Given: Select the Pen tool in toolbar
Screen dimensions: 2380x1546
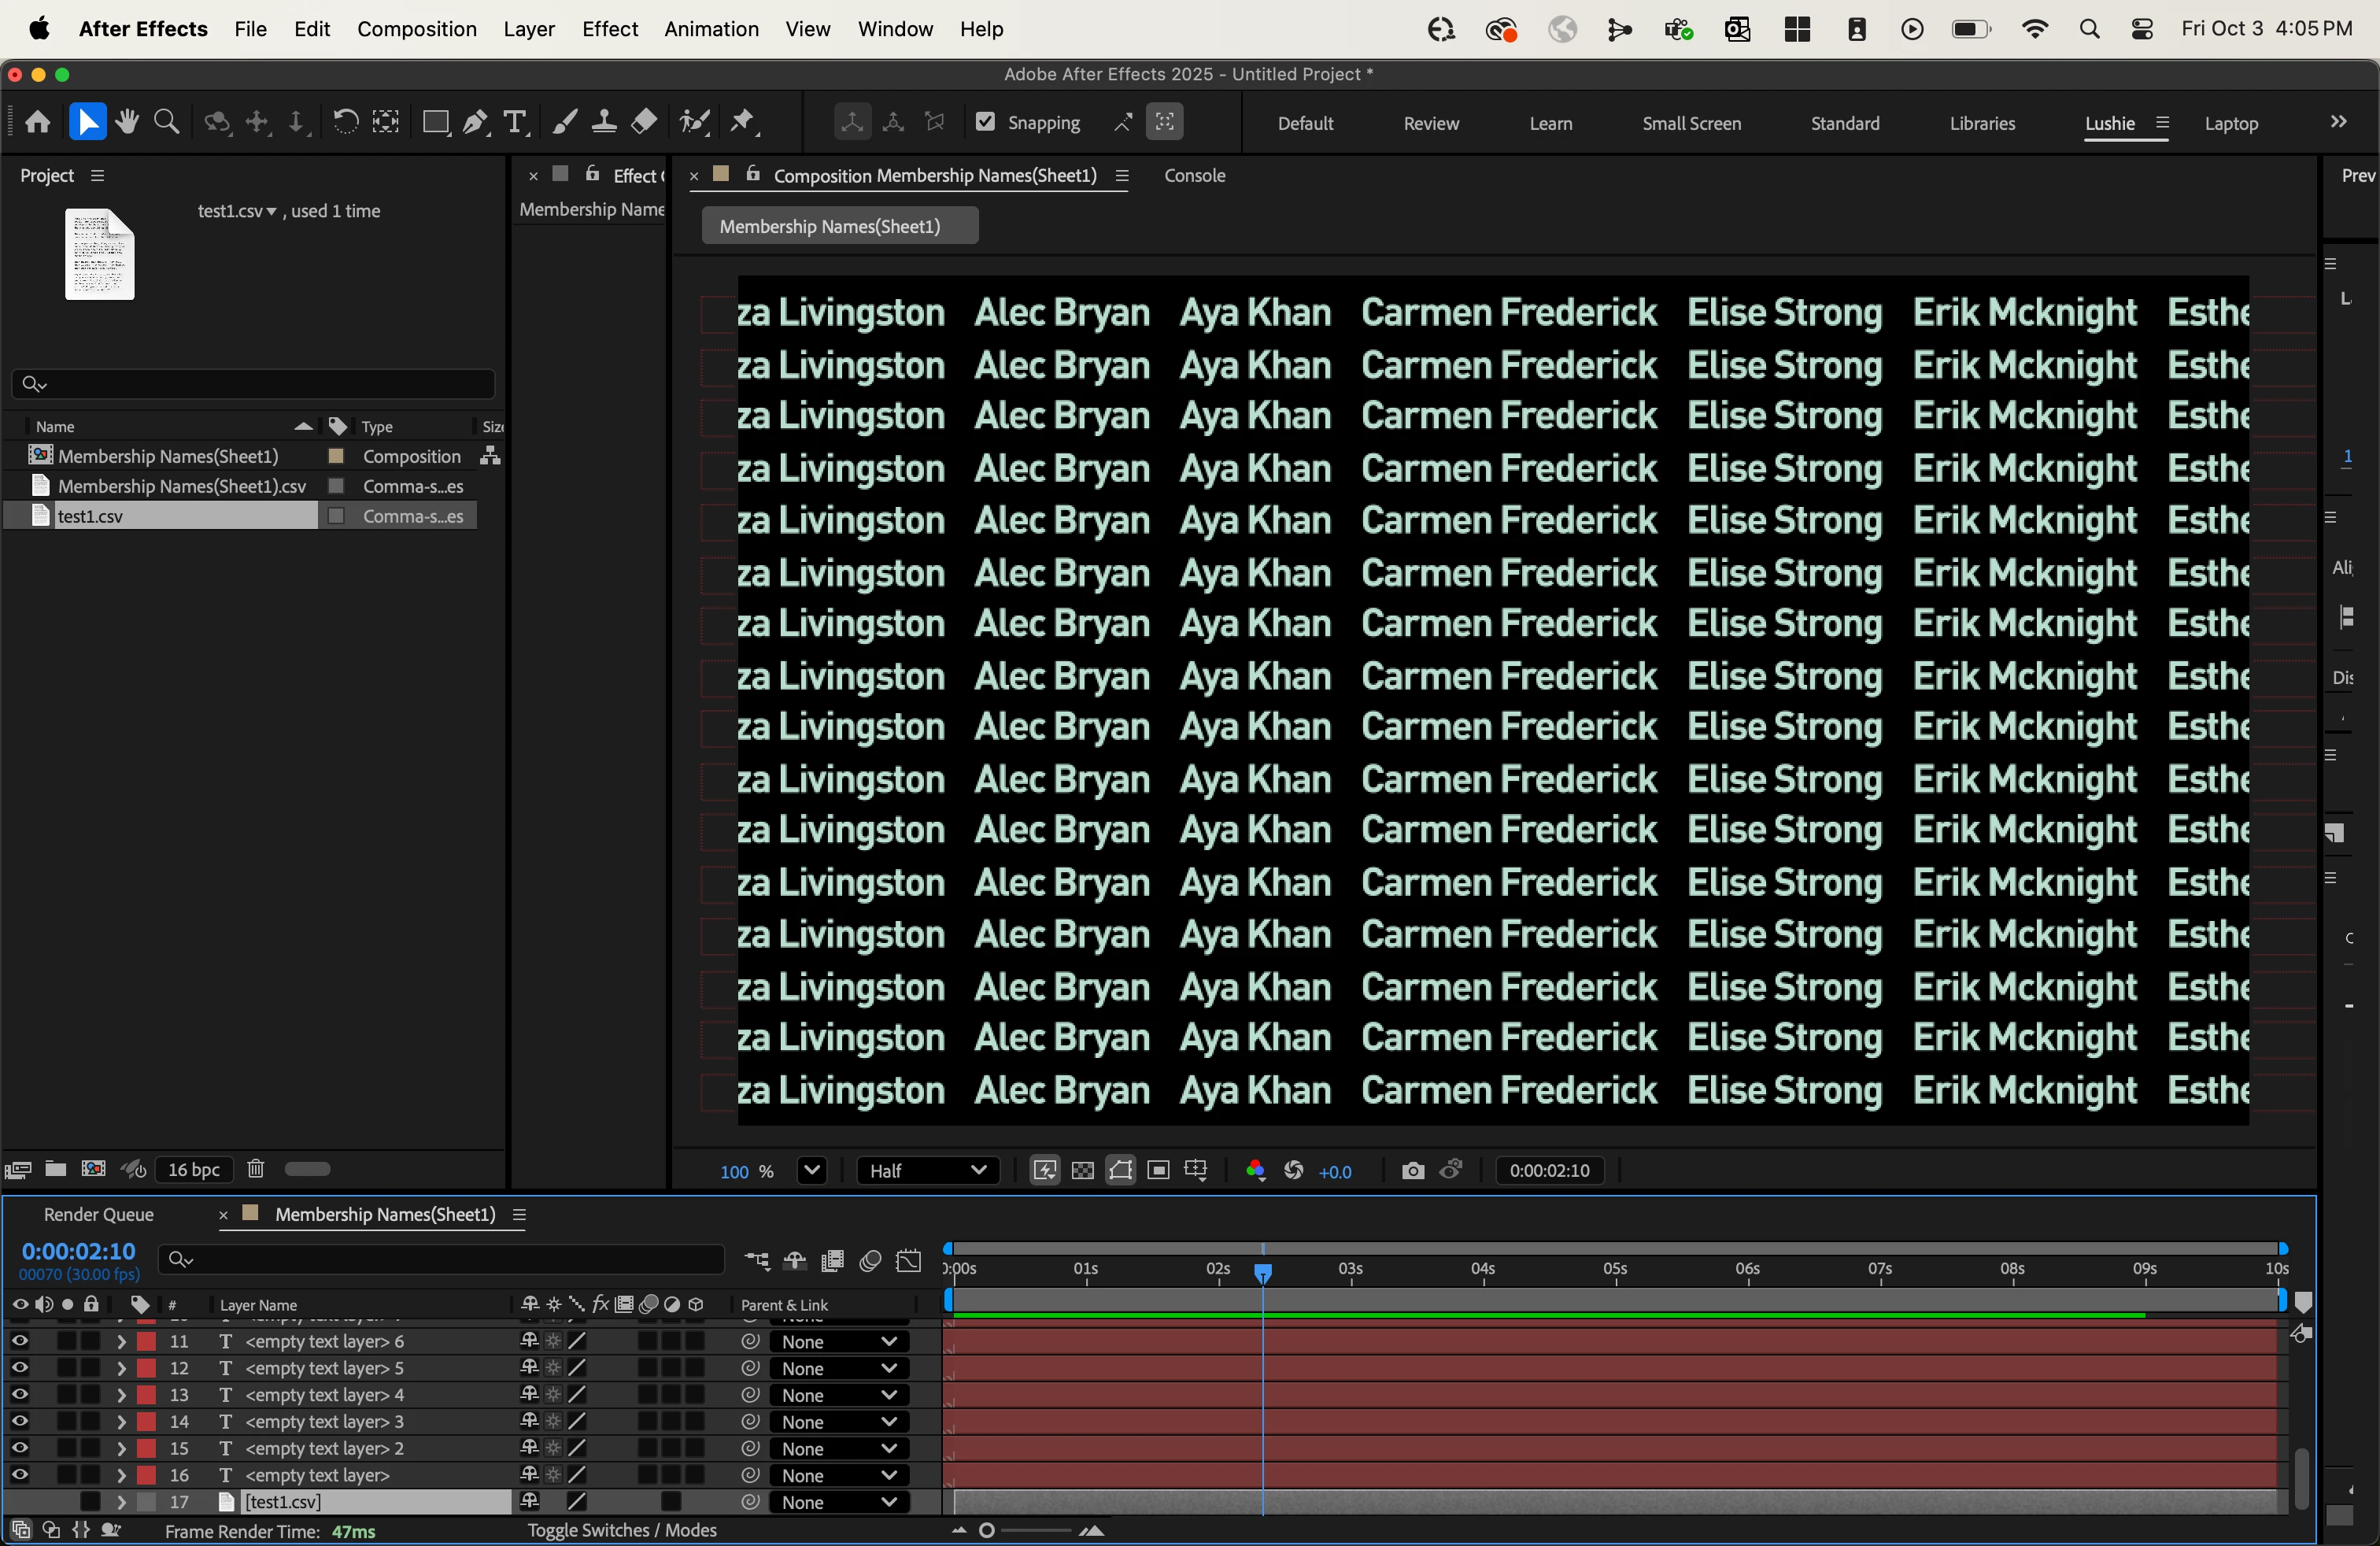Looking at the screenshot, I should 475,122.
